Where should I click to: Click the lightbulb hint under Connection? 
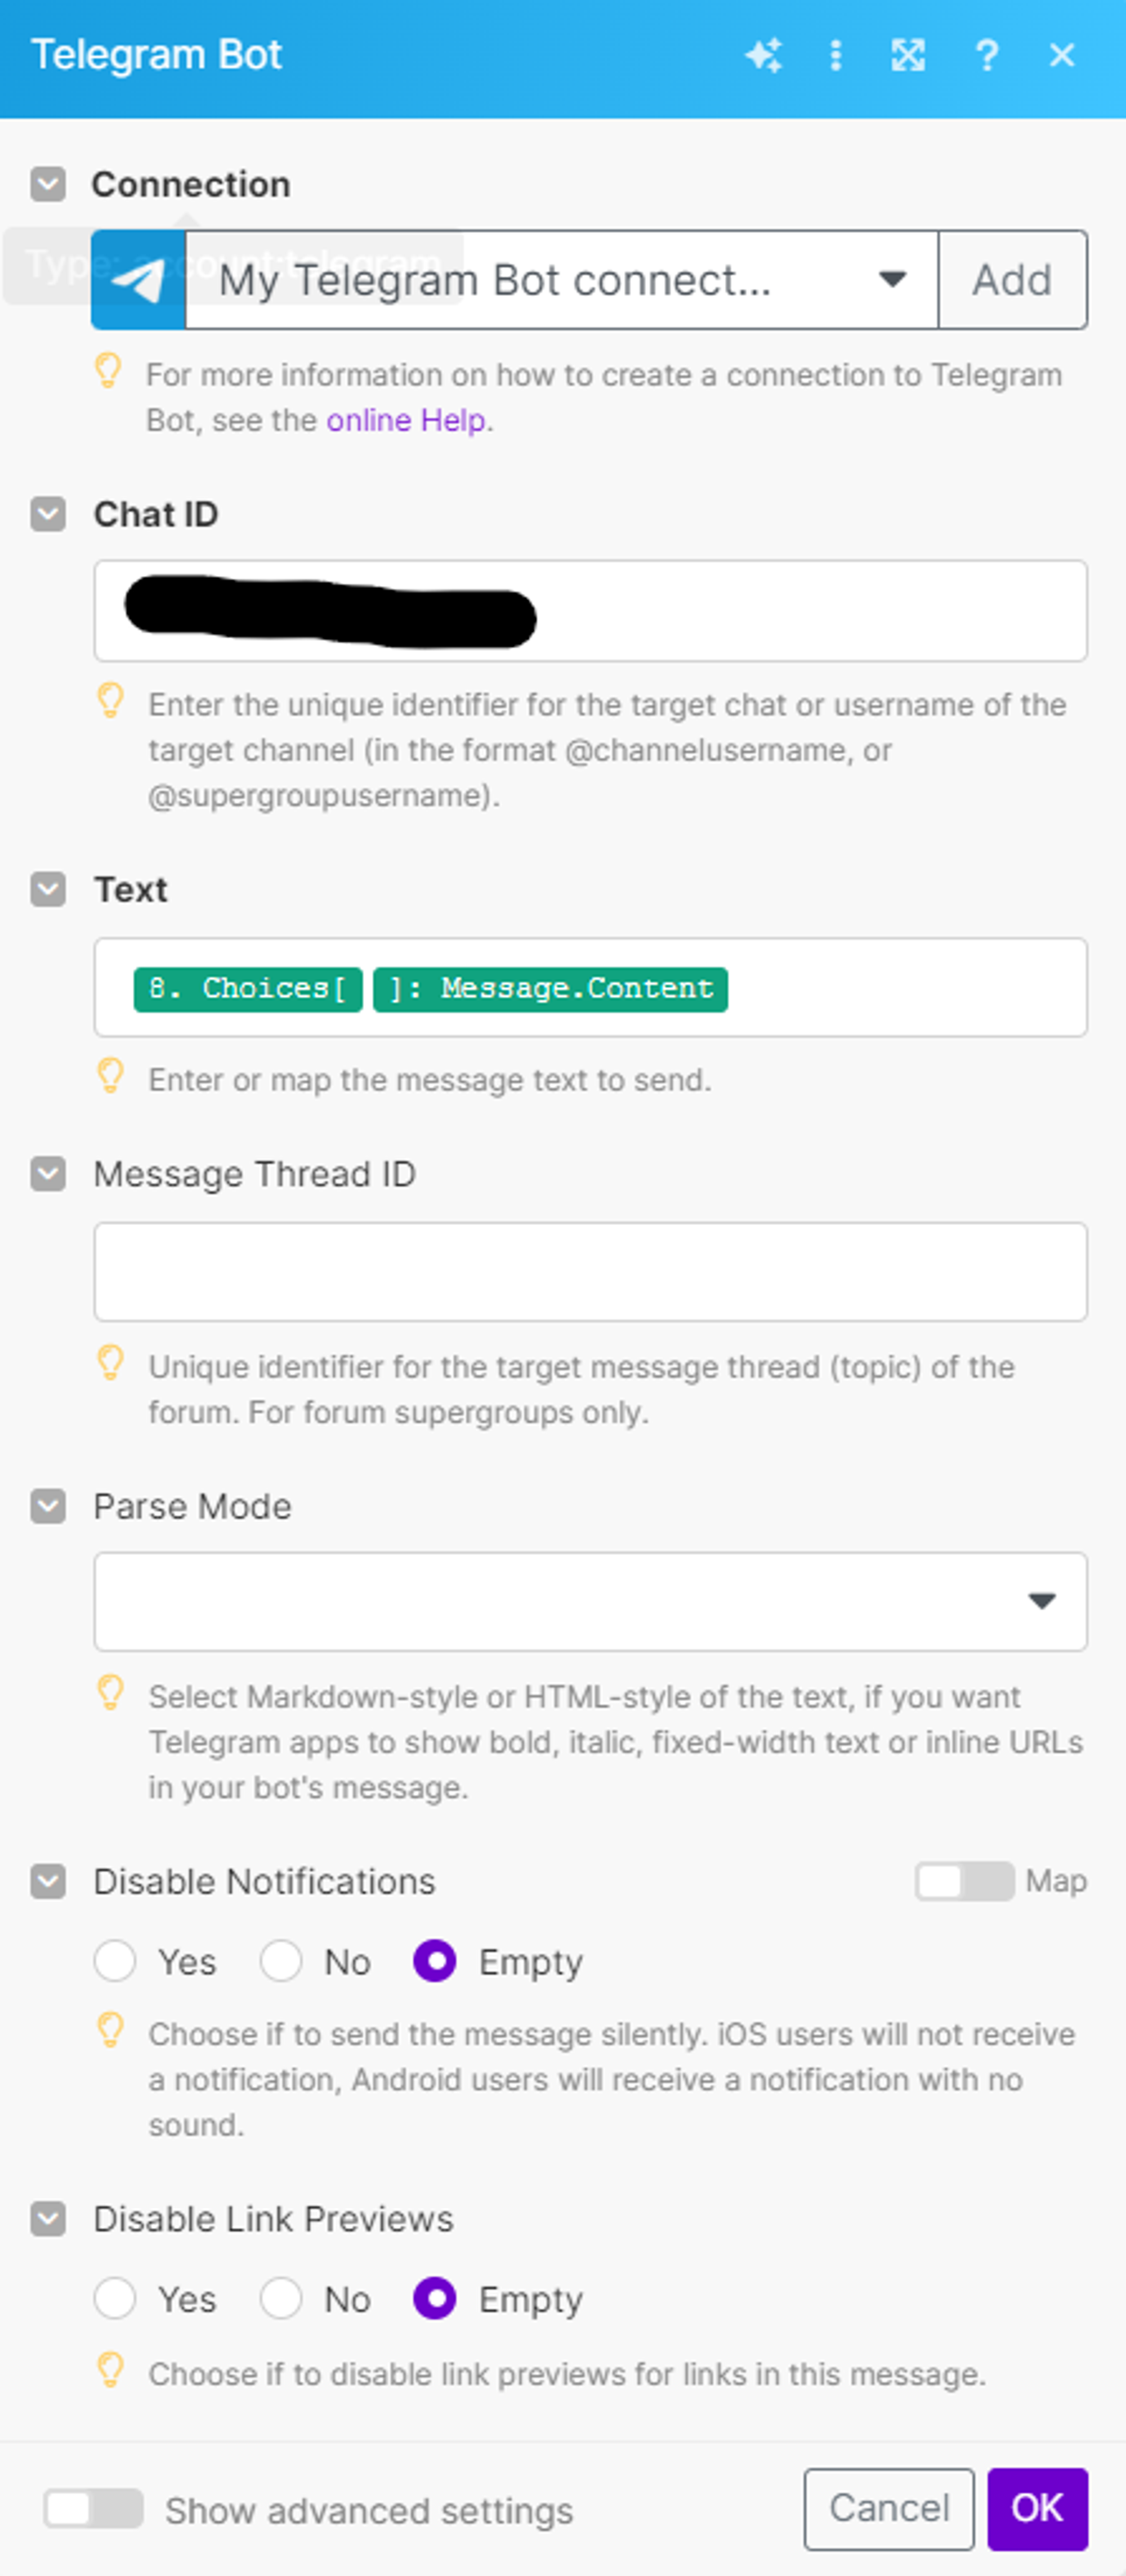[108, 371]
